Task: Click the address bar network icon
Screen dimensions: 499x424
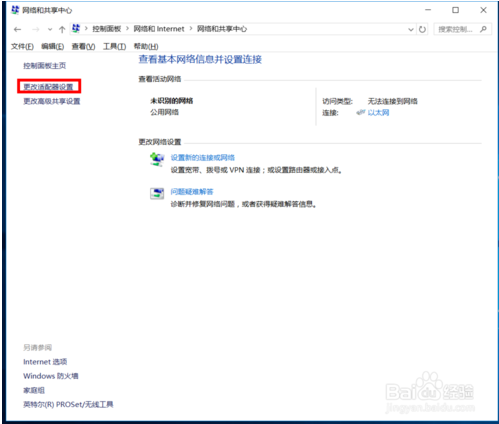Action: tap(76, 29)
